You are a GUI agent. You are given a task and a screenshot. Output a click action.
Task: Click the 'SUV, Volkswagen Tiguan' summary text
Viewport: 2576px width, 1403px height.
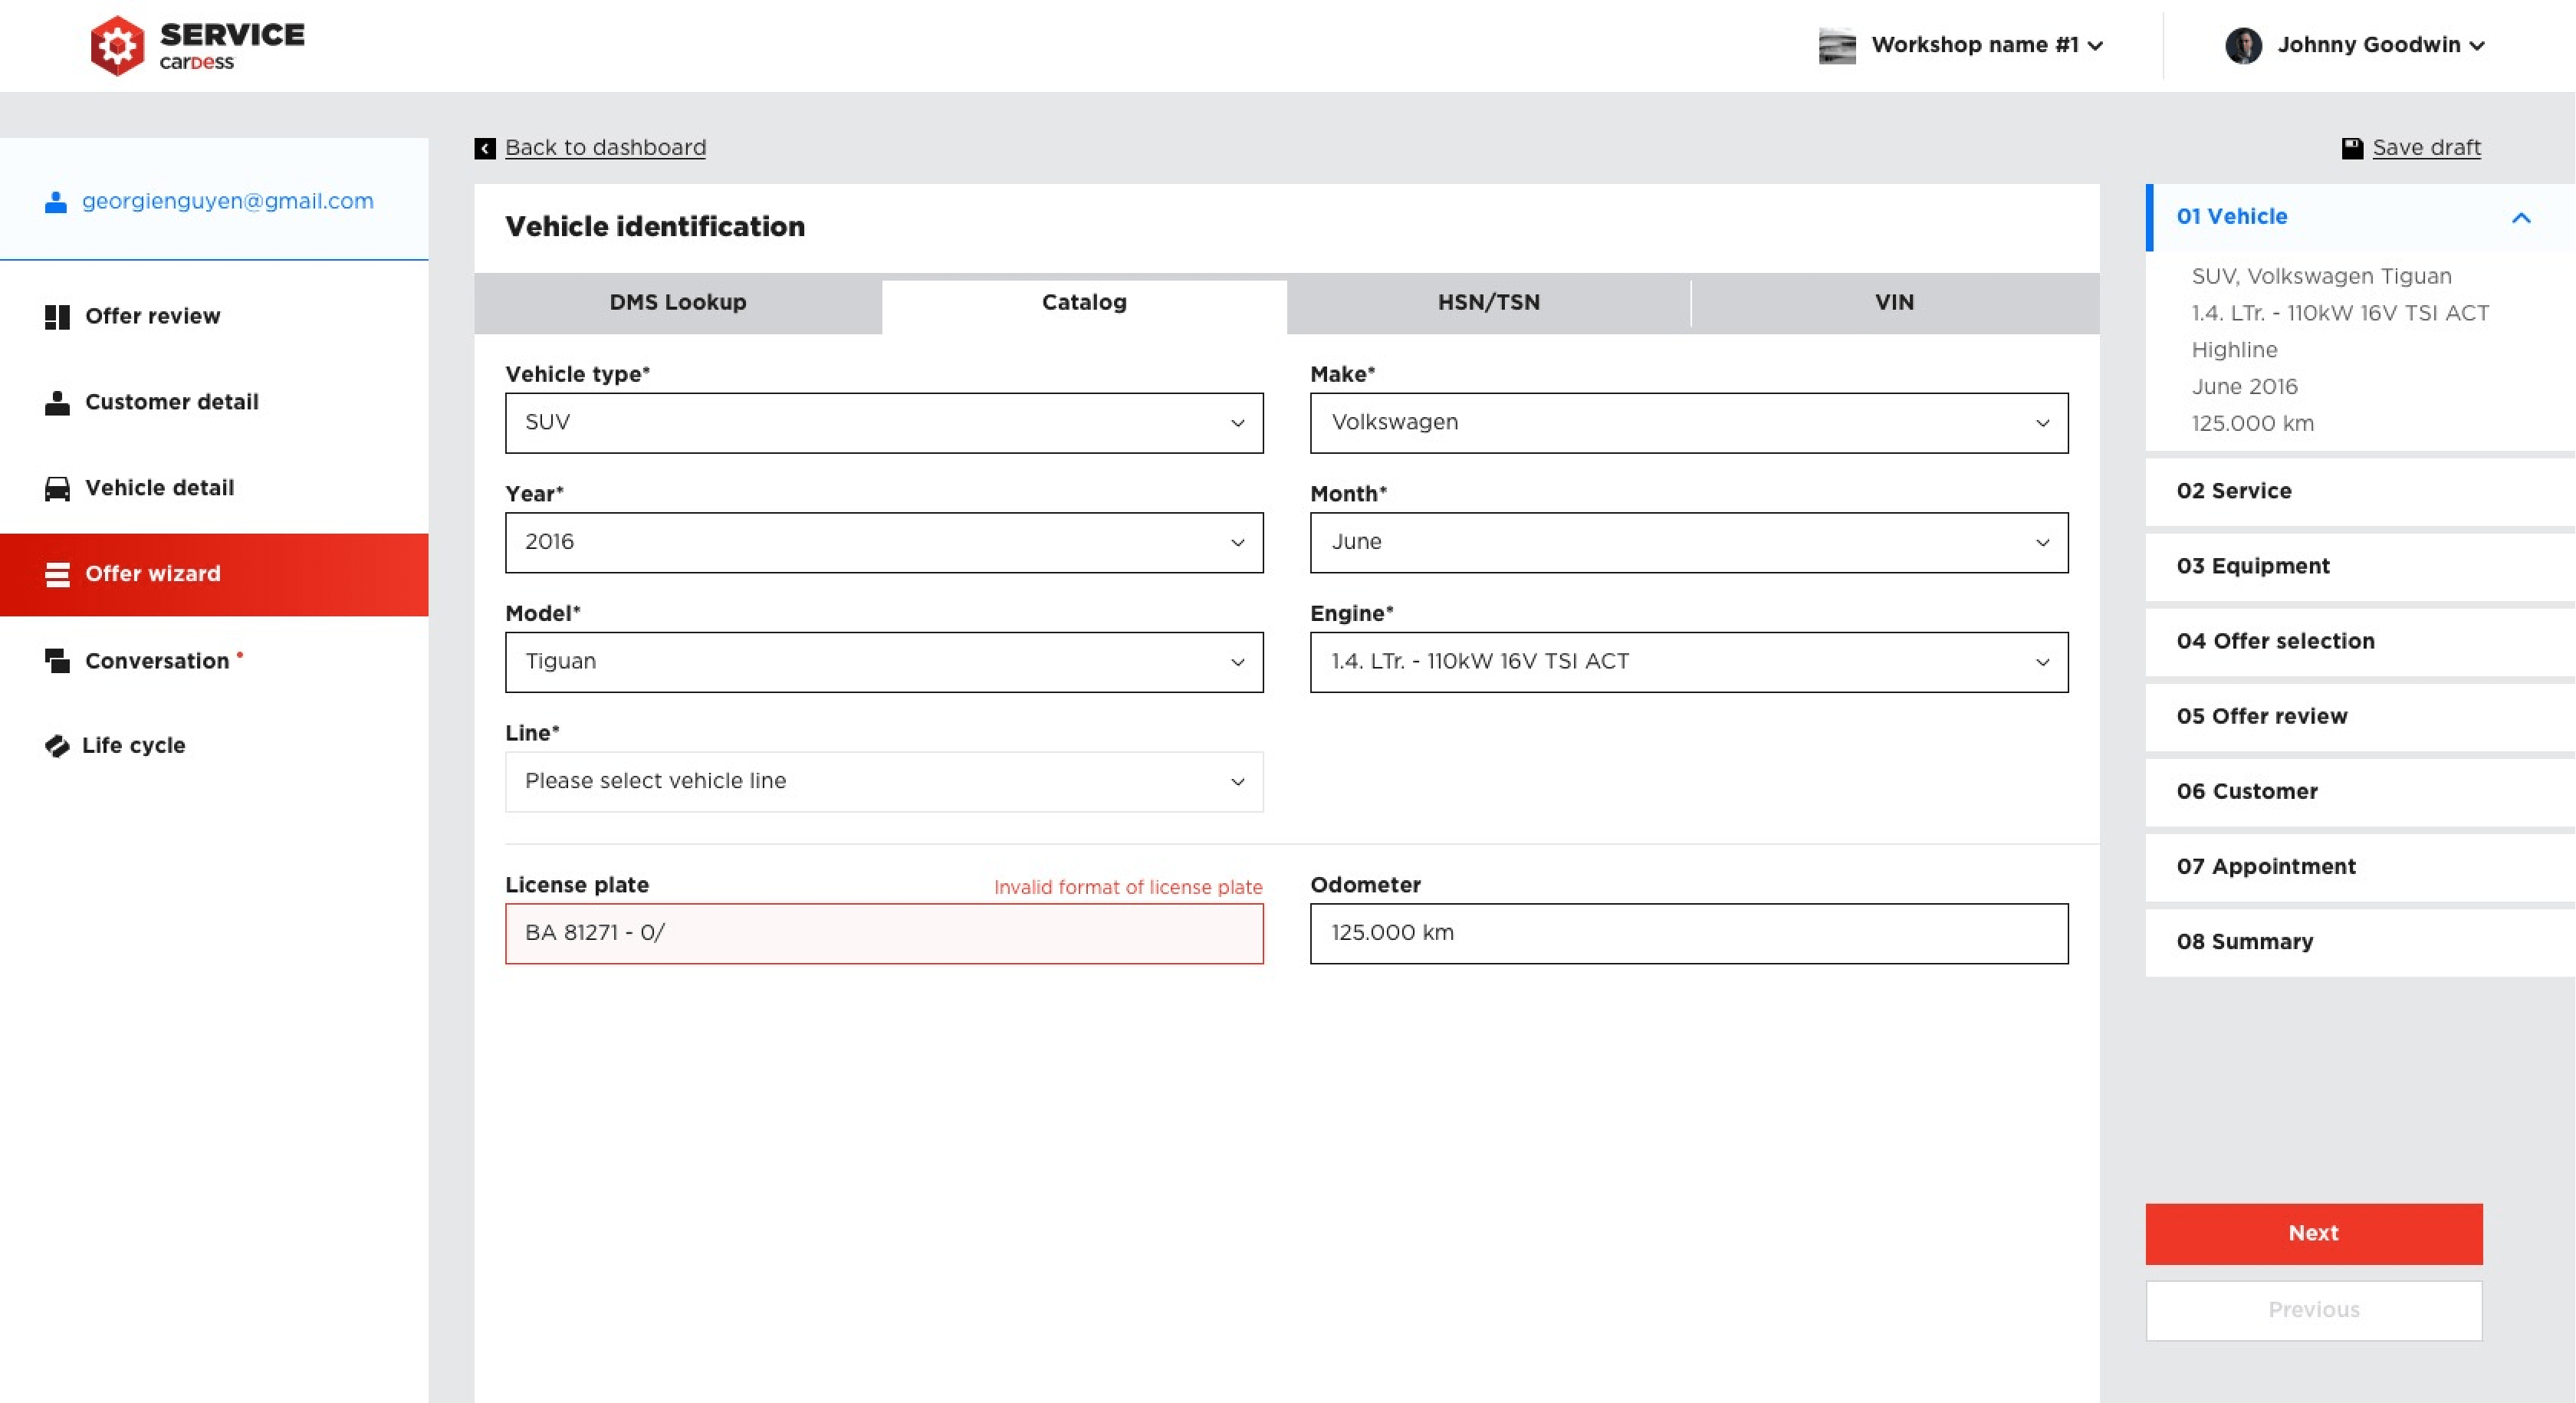coord(2321,277)
